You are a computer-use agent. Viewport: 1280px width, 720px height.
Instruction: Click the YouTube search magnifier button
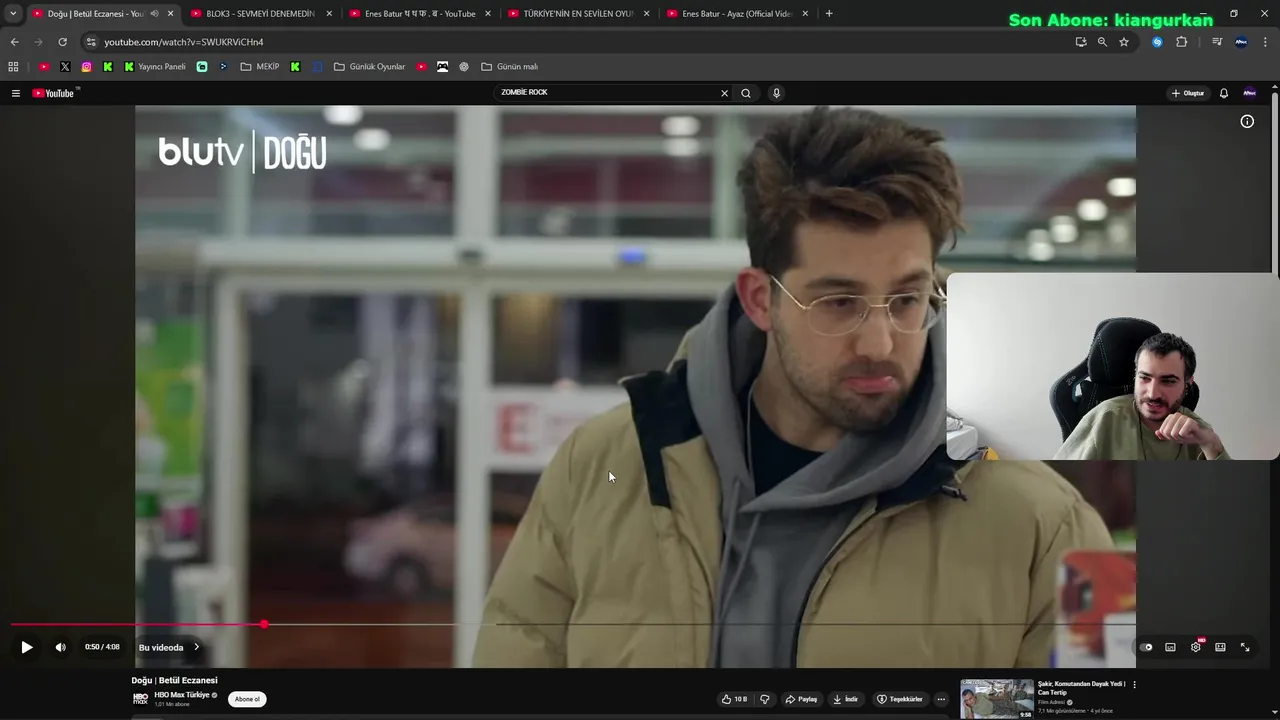(x=745, y=93)
